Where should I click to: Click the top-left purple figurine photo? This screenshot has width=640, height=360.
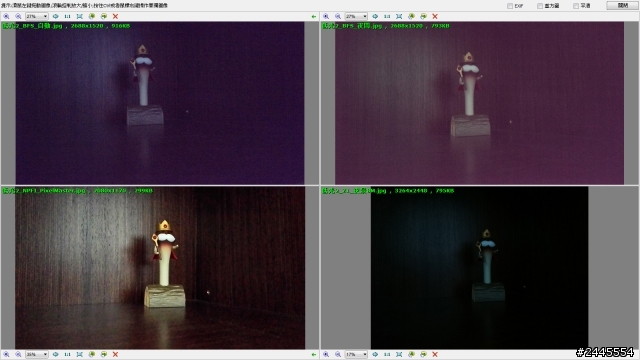(x=160, y=103)
